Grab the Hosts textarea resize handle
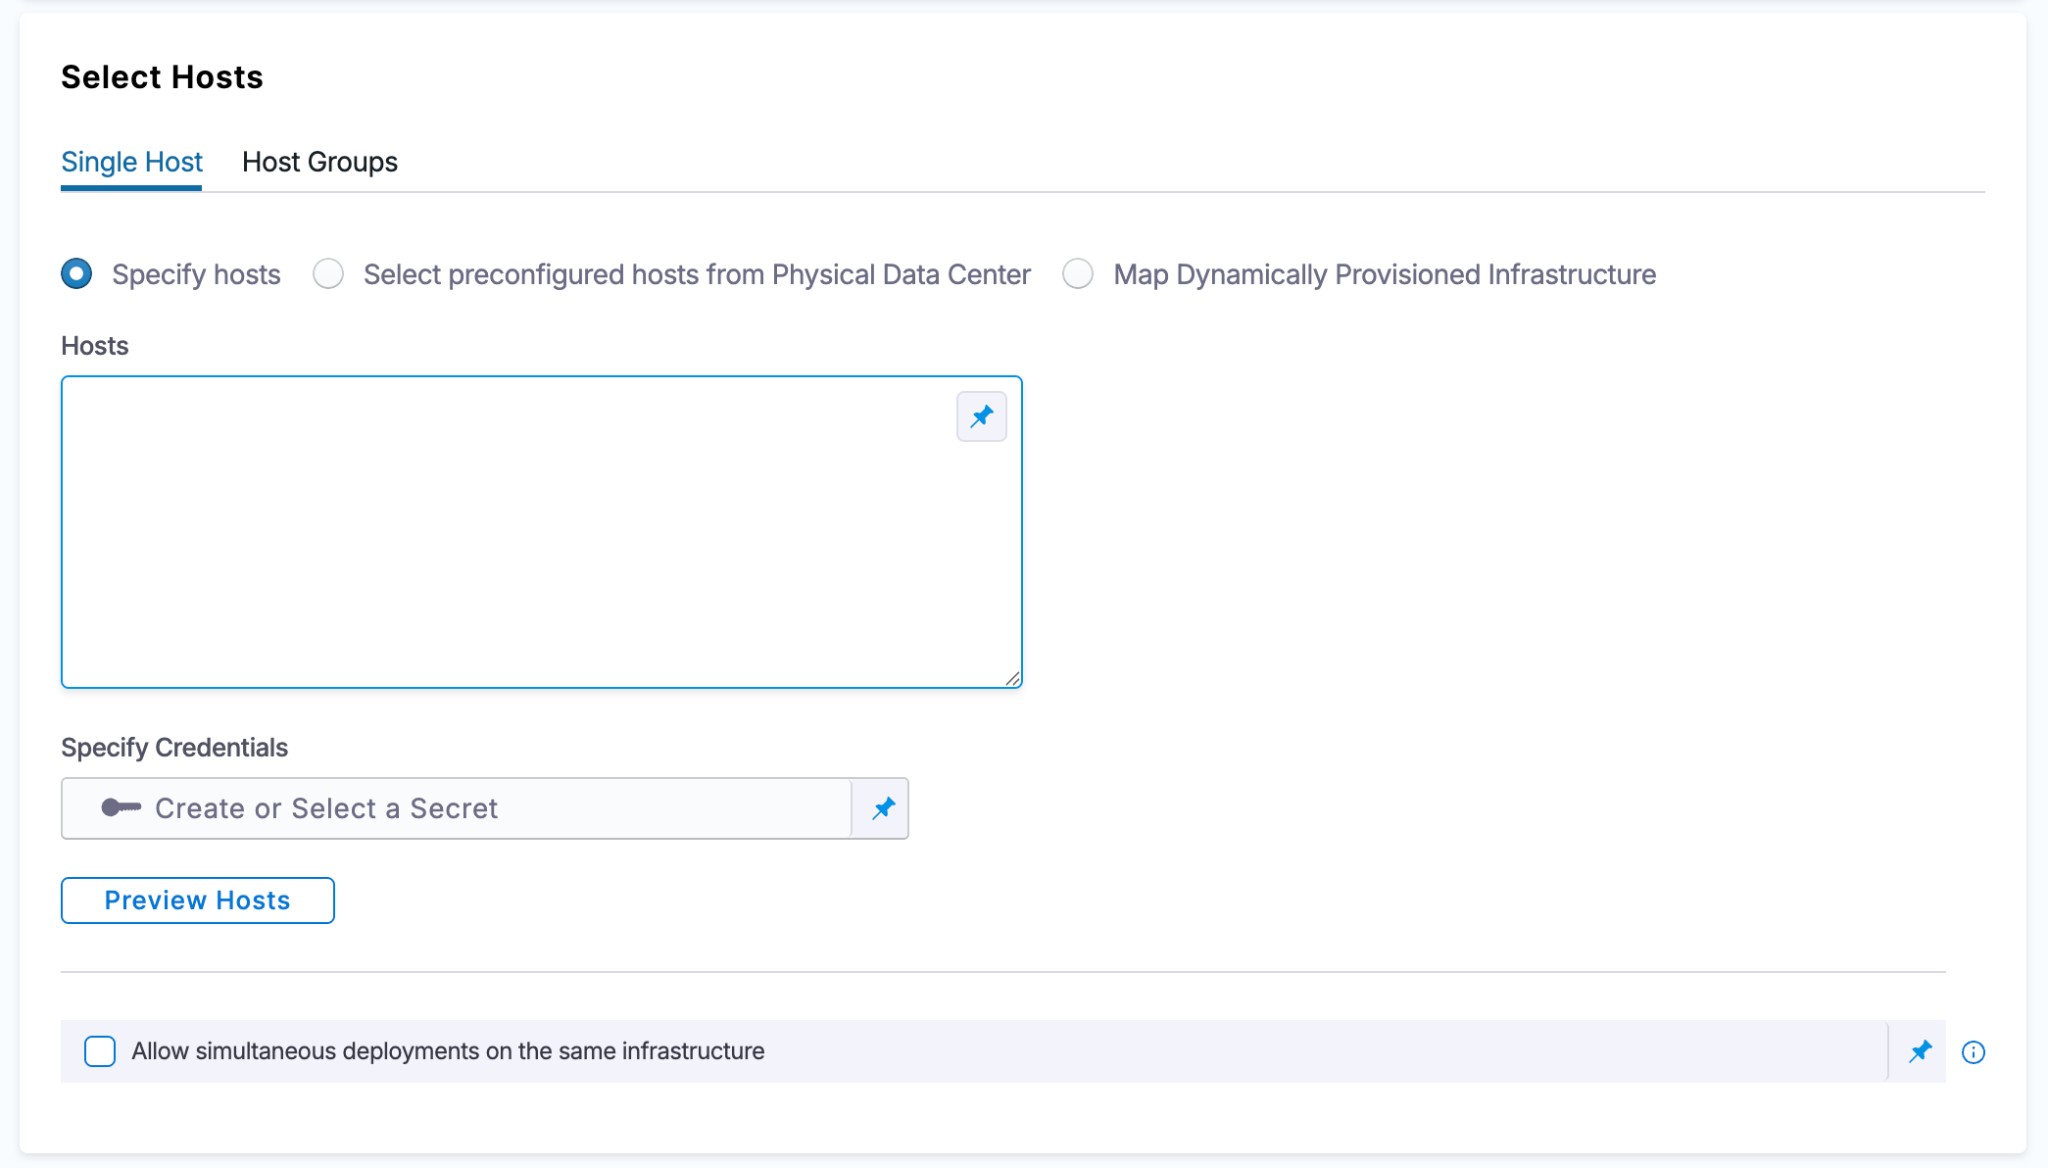 (x=1012, y=678)
